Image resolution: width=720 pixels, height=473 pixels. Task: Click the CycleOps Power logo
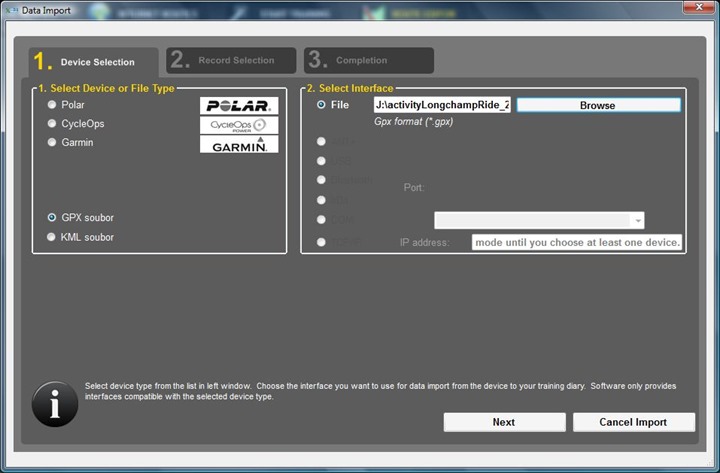(x=239, y=125)
